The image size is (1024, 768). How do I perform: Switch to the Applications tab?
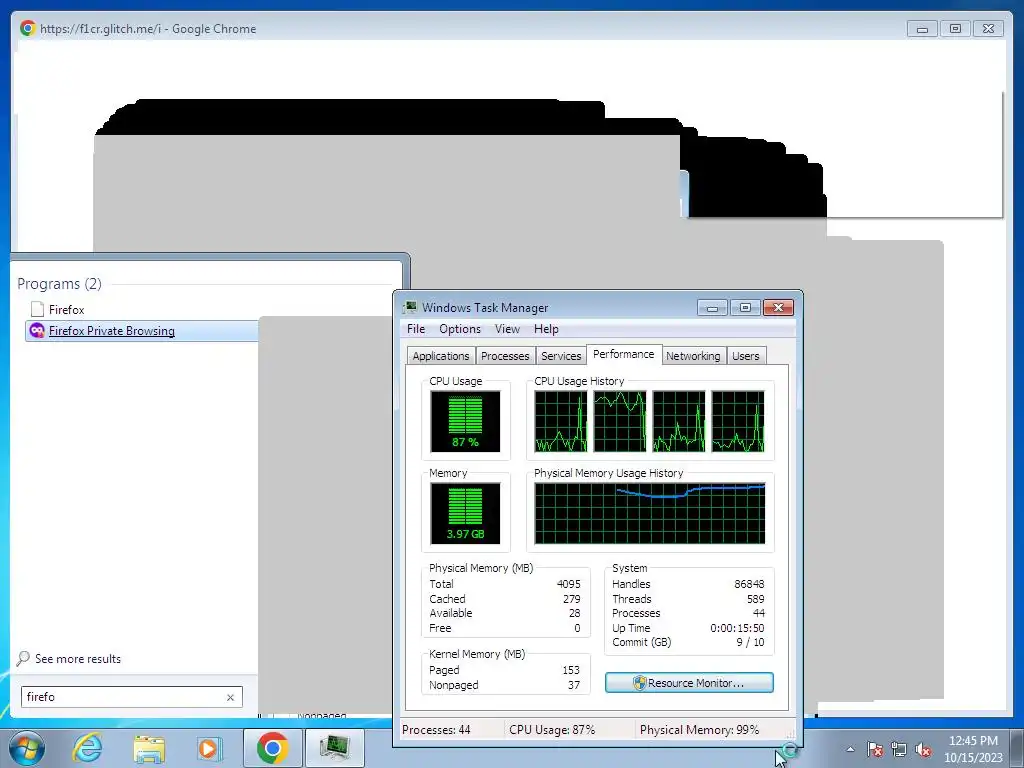(x=441, y=356)
